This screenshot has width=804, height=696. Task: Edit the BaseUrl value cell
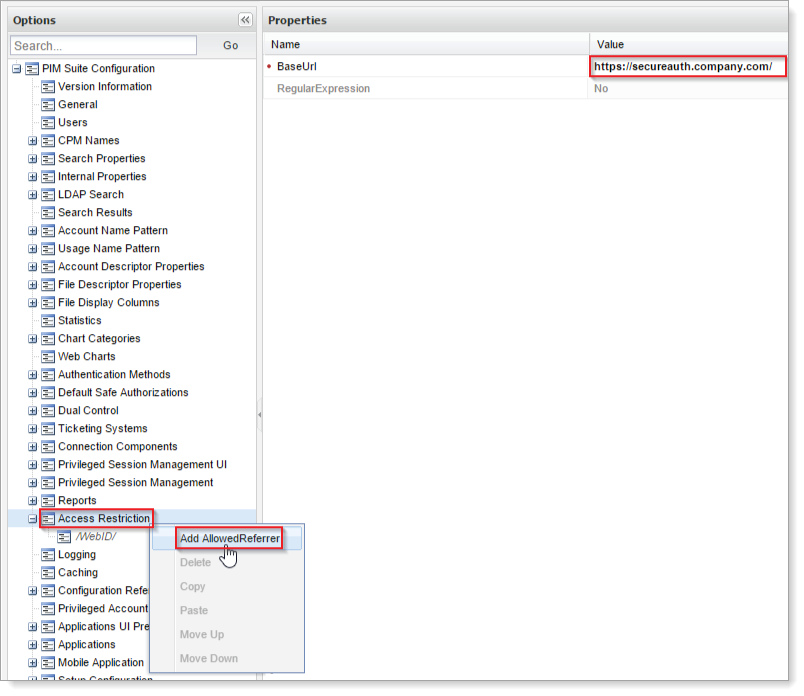(687, 67)
